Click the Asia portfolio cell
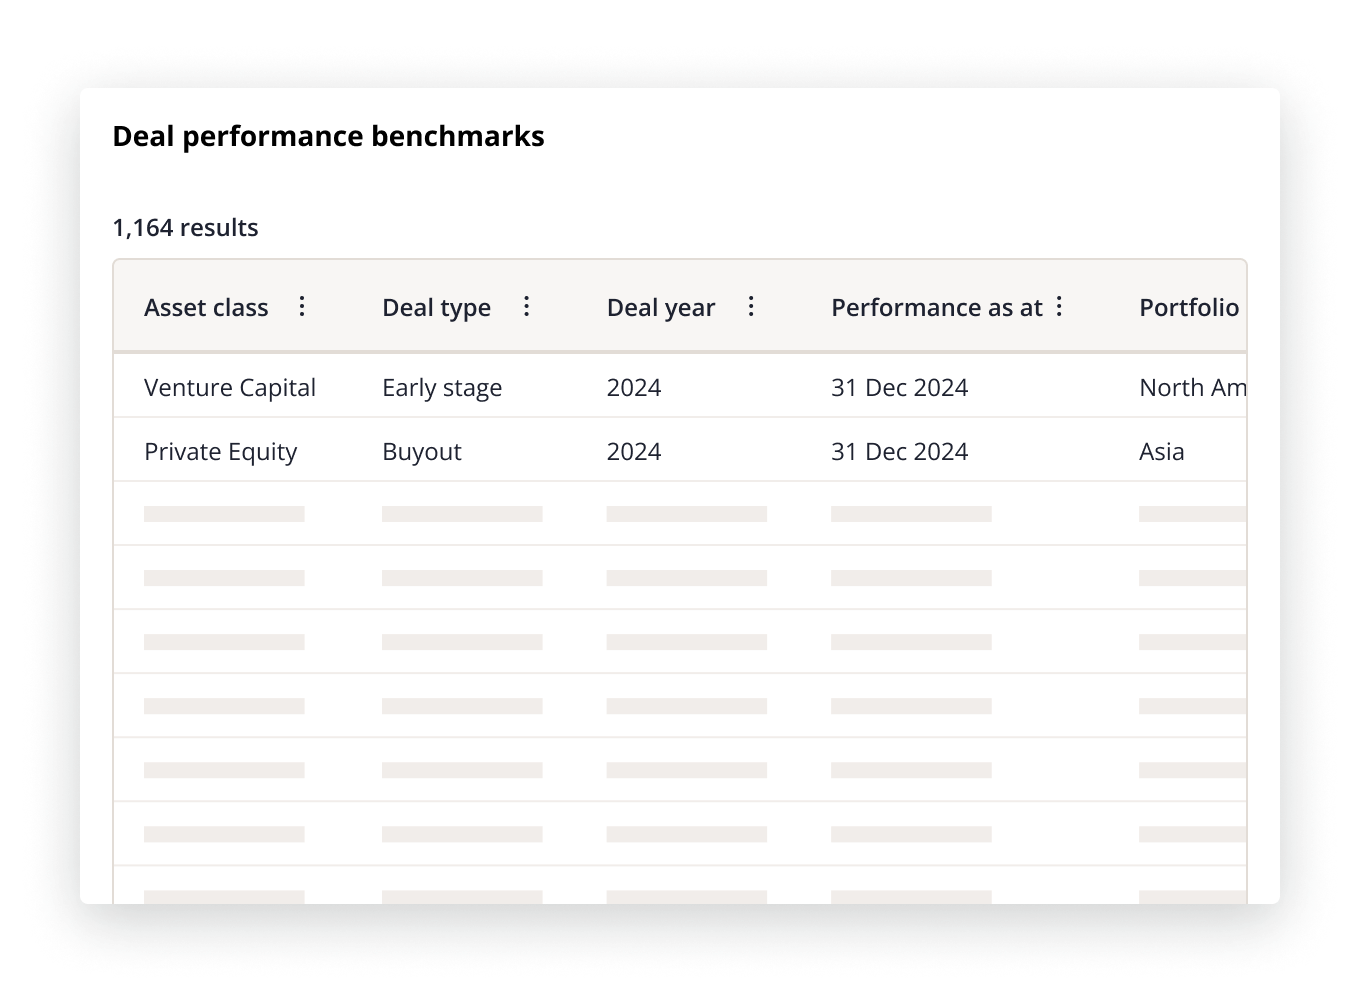The image size is (1360, 992). [1162, 452]
